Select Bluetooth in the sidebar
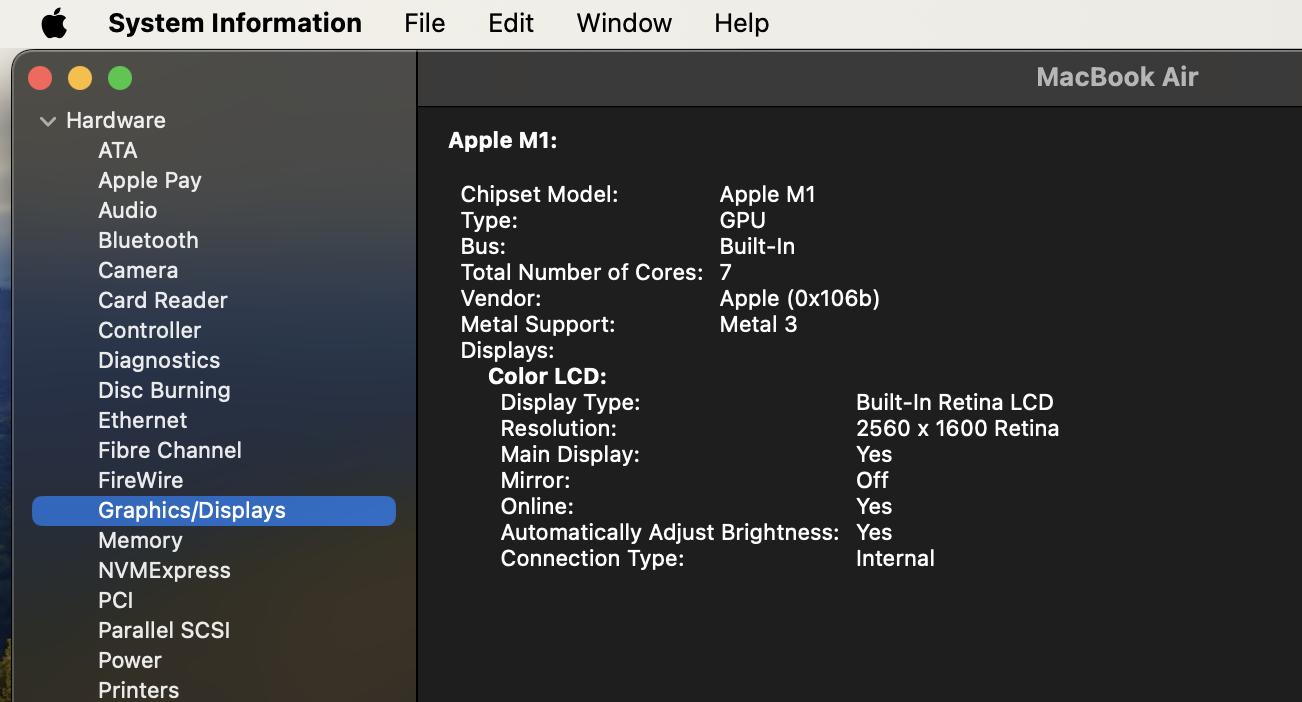Image resolution: width=1302 pixels, height=702 pixels. coord(148,240)
